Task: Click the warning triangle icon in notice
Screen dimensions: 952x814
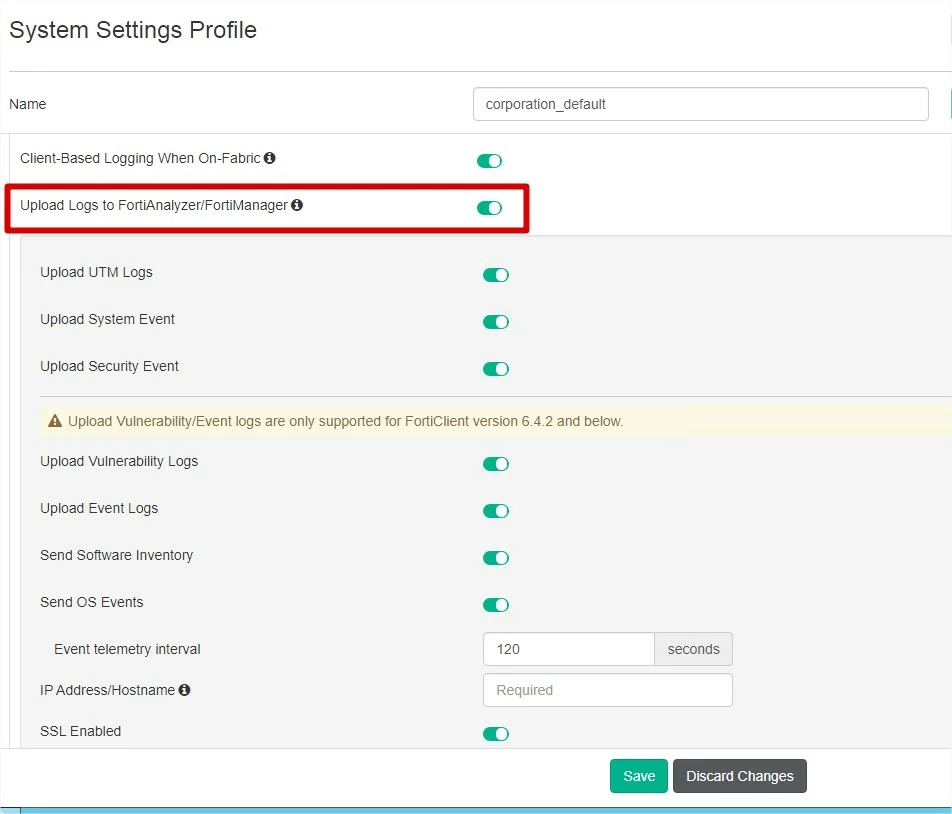Action: click(x=55, y=421)
